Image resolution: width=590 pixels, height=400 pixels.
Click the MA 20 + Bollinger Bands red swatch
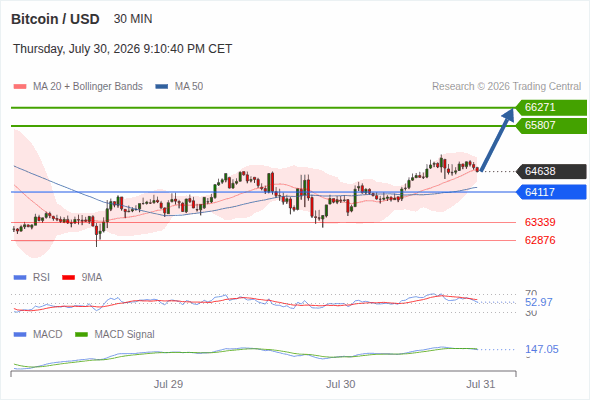(x=20, y=87)
